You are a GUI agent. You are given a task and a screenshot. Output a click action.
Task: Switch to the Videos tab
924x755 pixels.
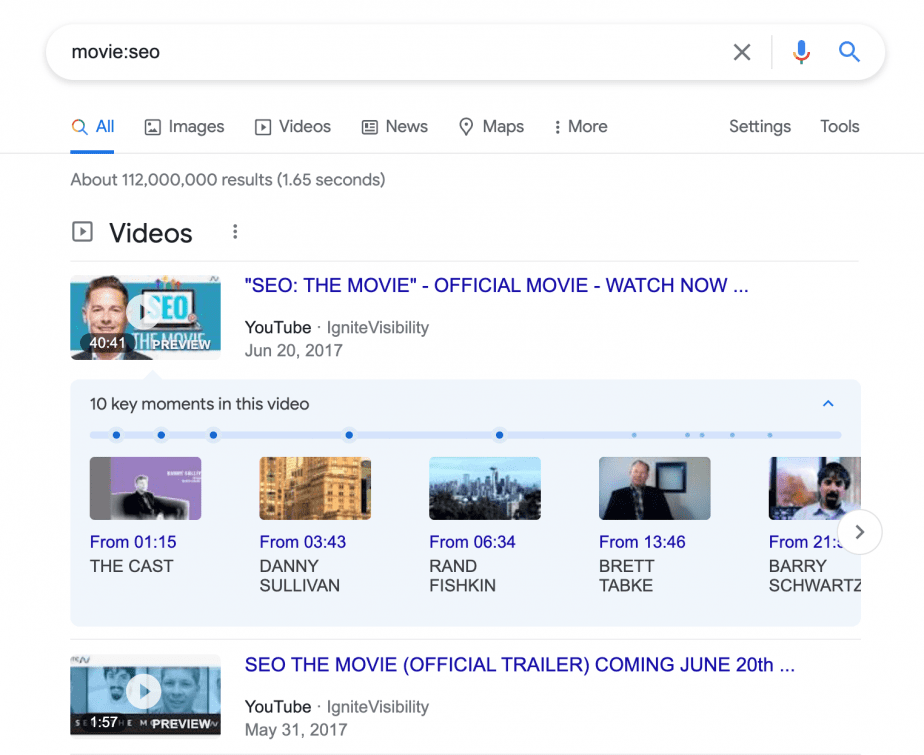293,127
